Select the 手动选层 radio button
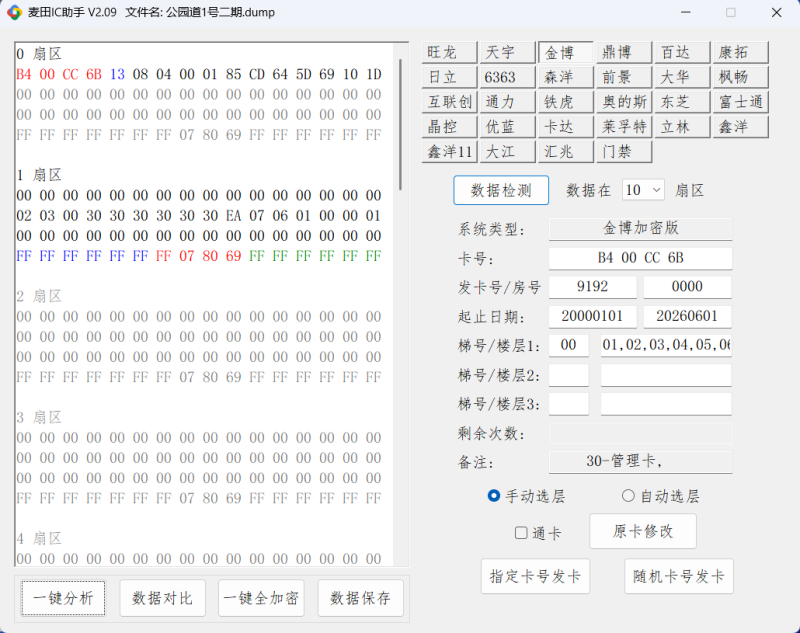Viewport: 800px width, 633px height. 526,496
